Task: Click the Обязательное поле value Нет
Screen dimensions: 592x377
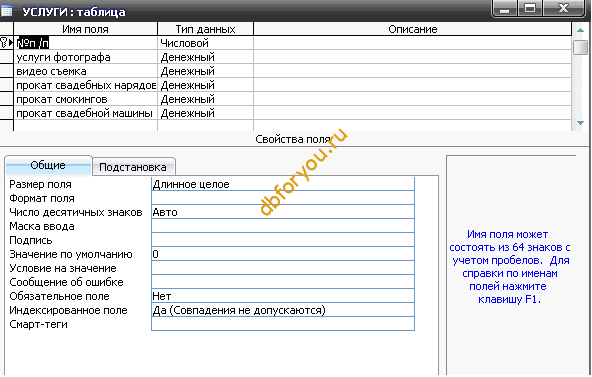Action: (283, 296)
